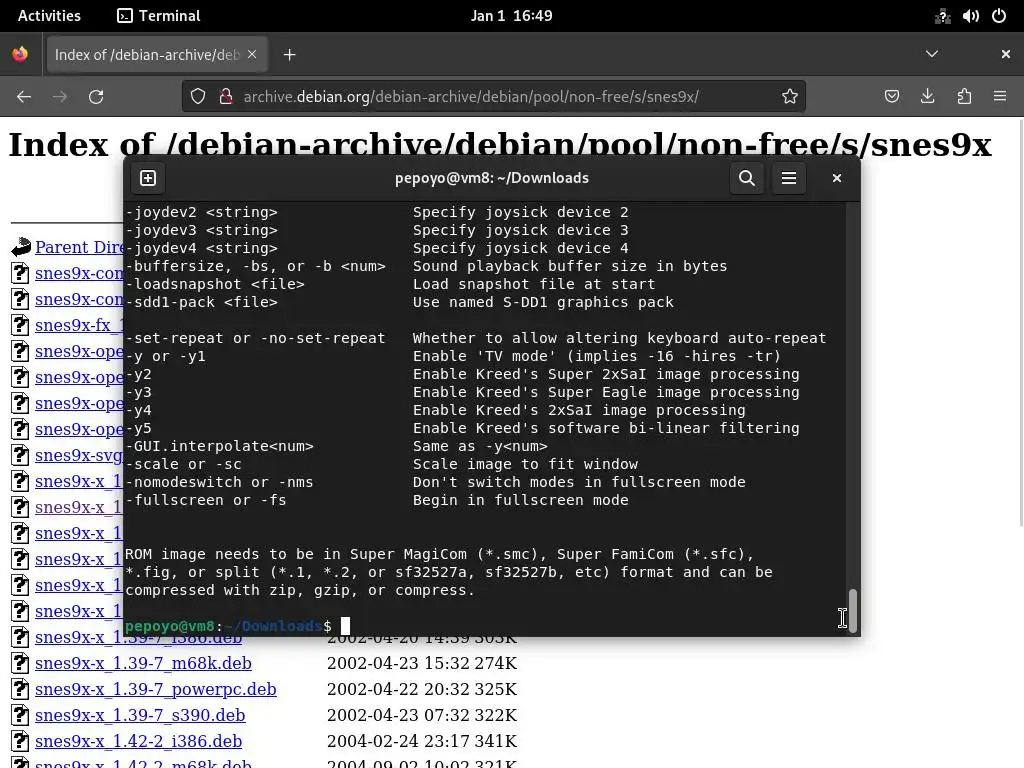The height and width of the screenshot is (768, 1024).
Task: Click file icon beside snes9x-x_1.39-7_m68k.deb
Action: [20, 663]
